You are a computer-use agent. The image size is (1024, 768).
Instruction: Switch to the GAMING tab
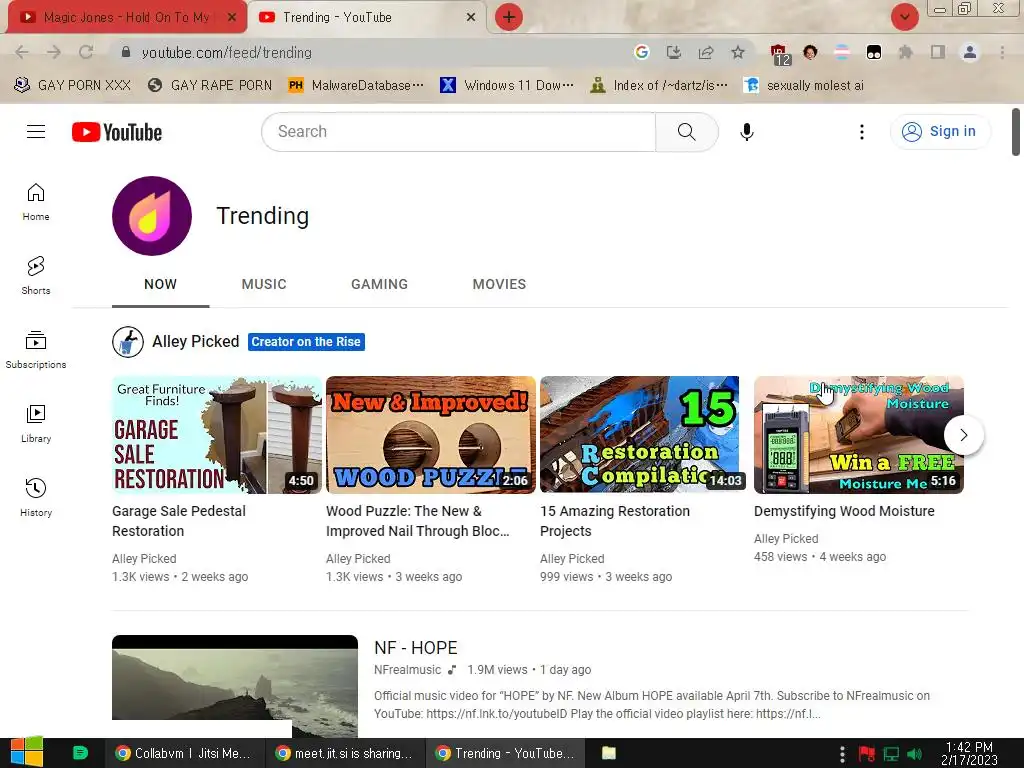click(x=379, y=284)
